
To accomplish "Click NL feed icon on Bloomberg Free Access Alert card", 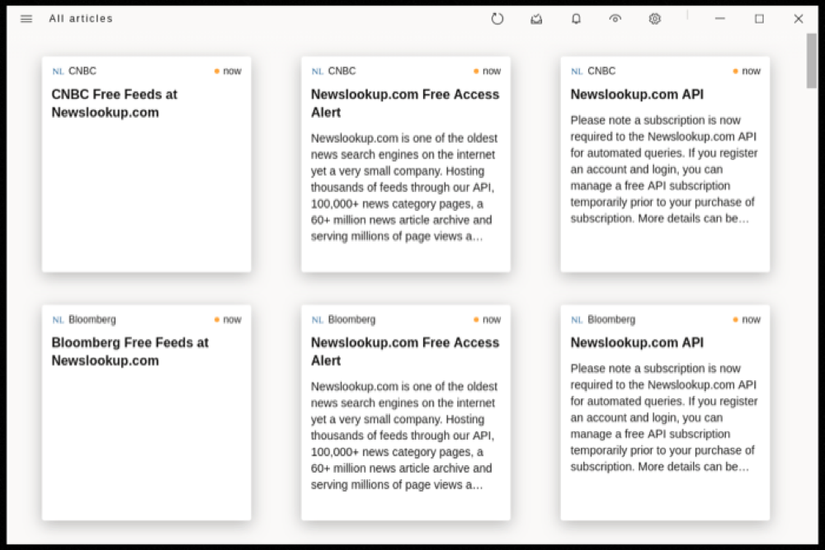I will (317, 319).
